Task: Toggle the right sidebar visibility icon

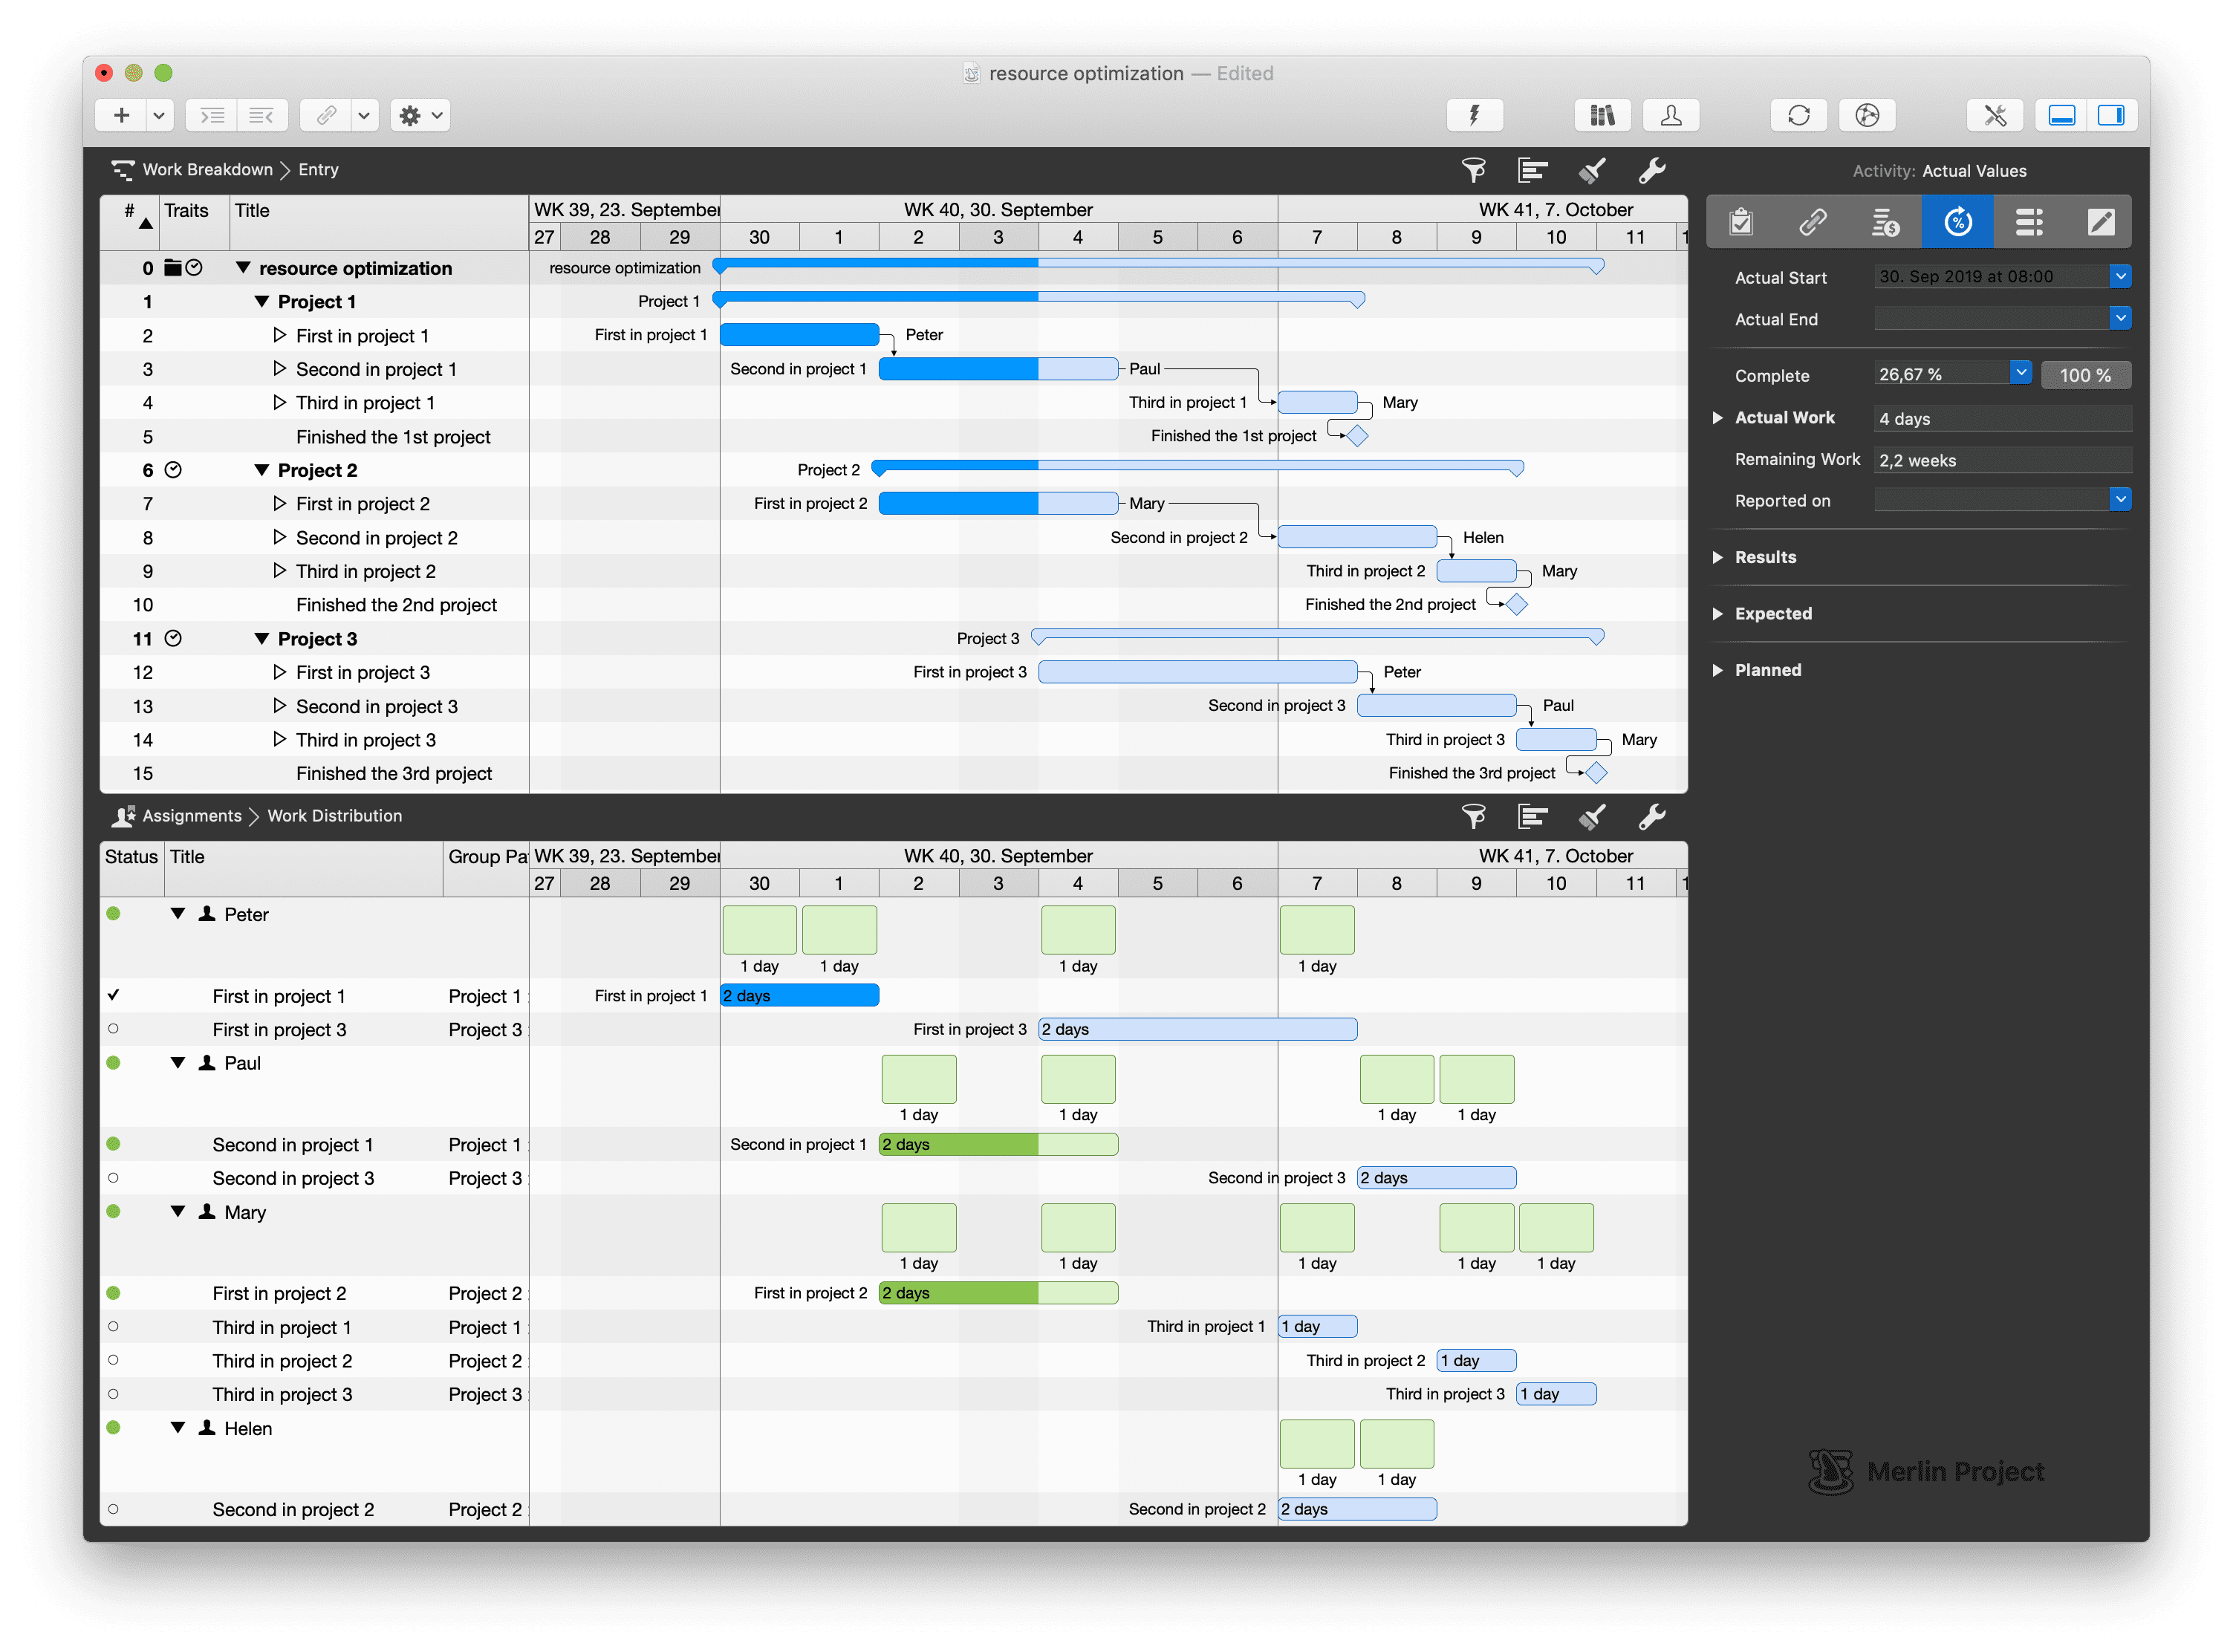Action: pyautogui.click(x=2112, y=114)
